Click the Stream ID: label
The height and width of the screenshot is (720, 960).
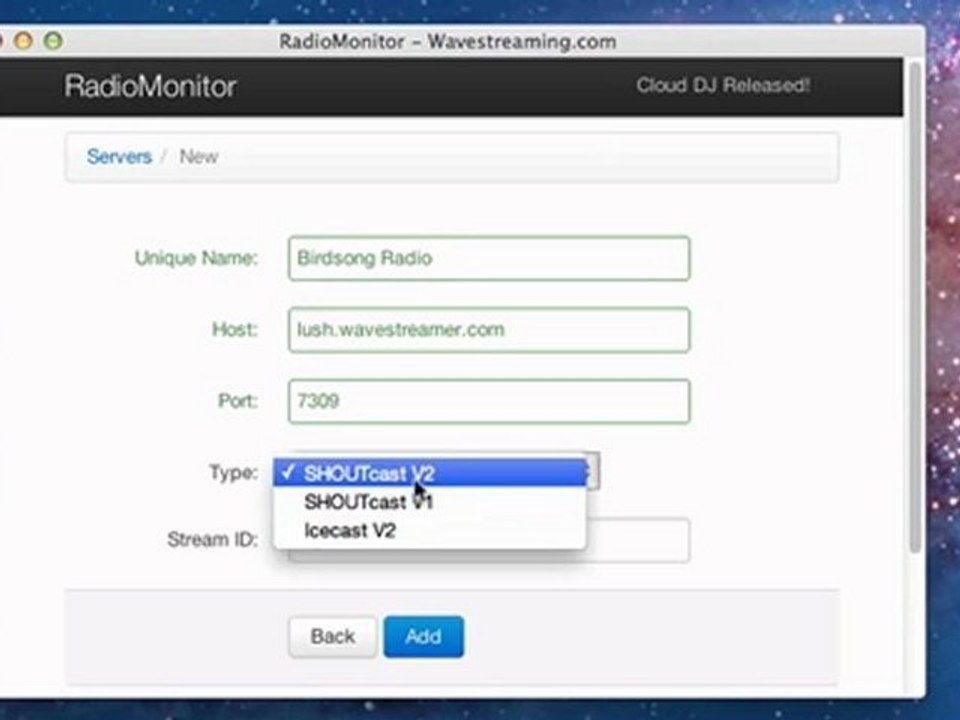(x=212, y=539)
